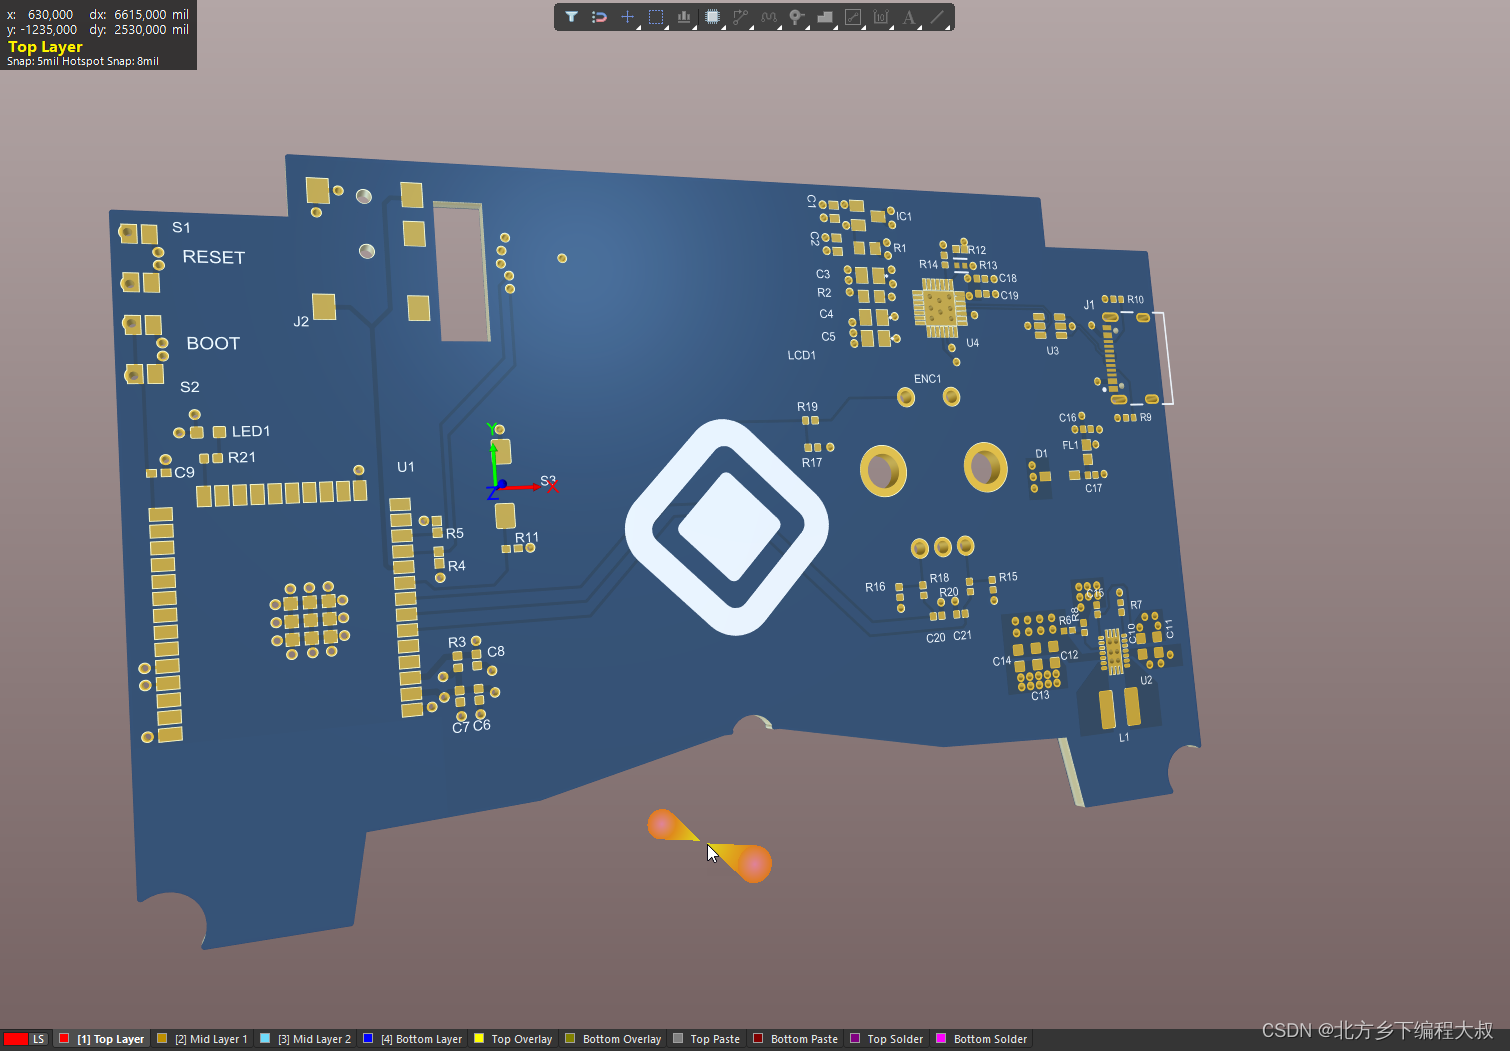Select the place dimension tool
This screenshot has width=1510, height=1051.
click(x=881, y=17)
